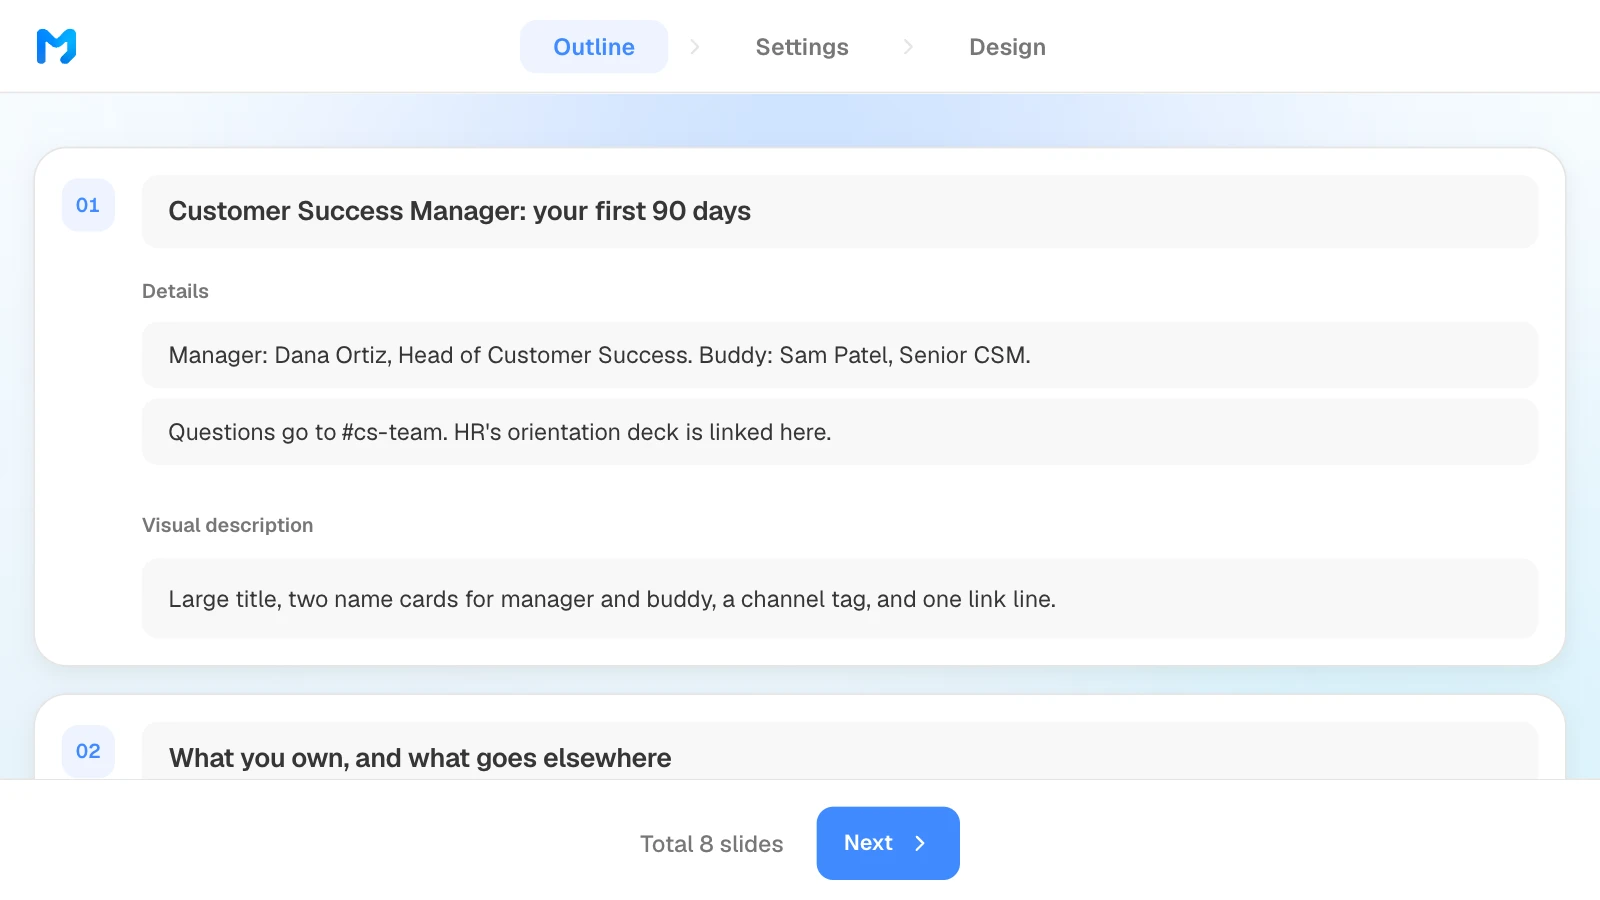1600x900 pixels.
Task: Select the 02 slide number badge
Action: [88, 751]
